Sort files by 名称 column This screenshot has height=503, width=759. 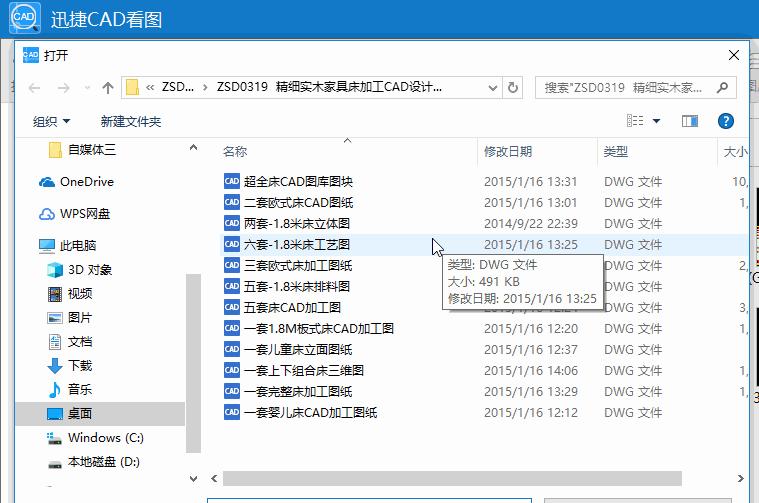tap(235, 152)
